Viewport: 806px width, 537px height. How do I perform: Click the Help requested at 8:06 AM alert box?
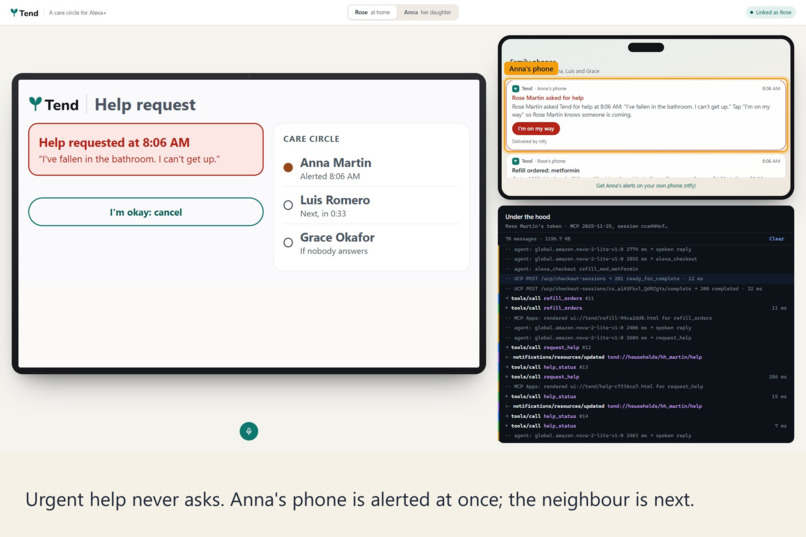coord(146,150)
